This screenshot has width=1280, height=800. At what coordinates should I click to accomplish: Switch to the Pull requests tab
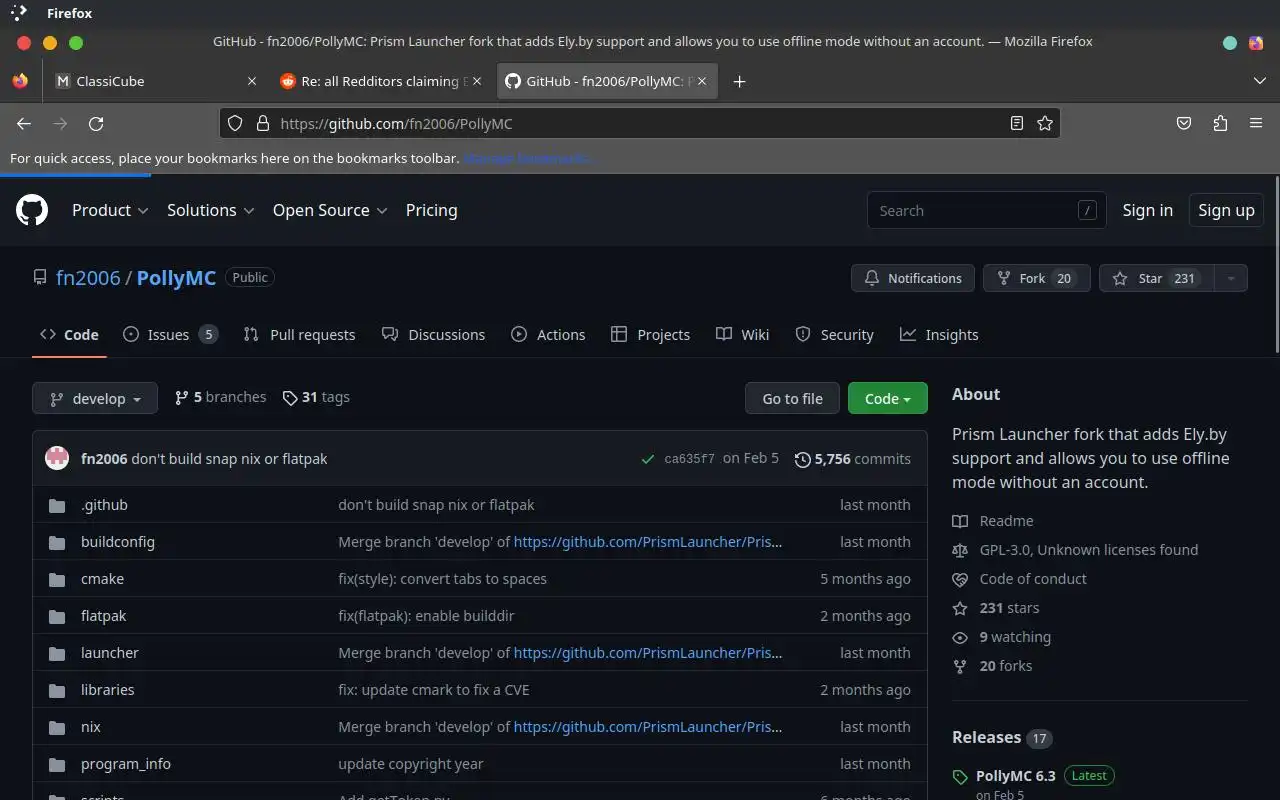click(299, 334)
